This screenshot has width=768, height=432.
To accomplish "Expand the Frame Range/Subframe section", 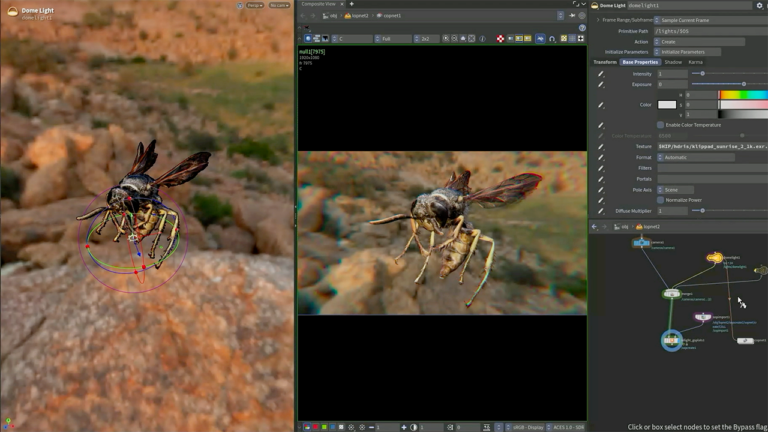I will click(x=598, y=20).
